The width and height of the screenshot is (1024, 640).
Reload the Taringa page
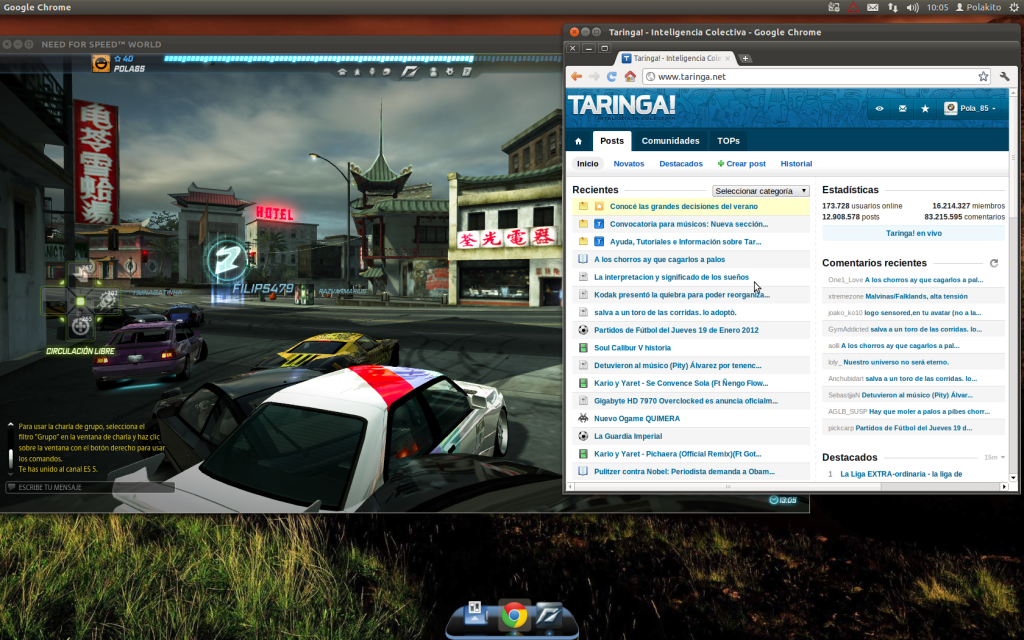[611, 76]
